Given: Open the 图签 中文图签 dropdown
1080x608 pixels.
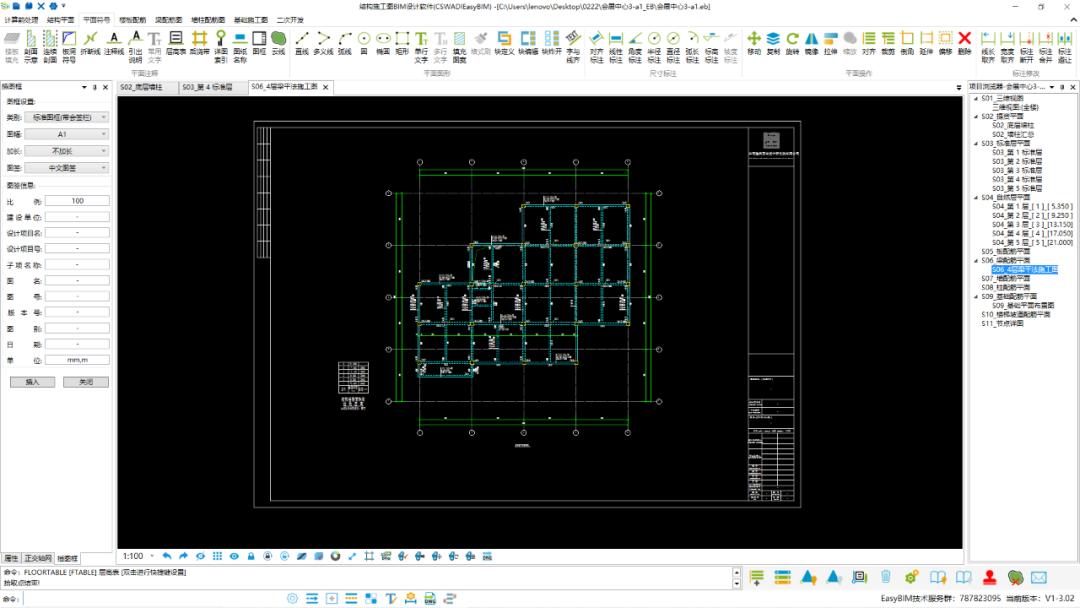Looking at the screenshot, I should pos(76,168).
